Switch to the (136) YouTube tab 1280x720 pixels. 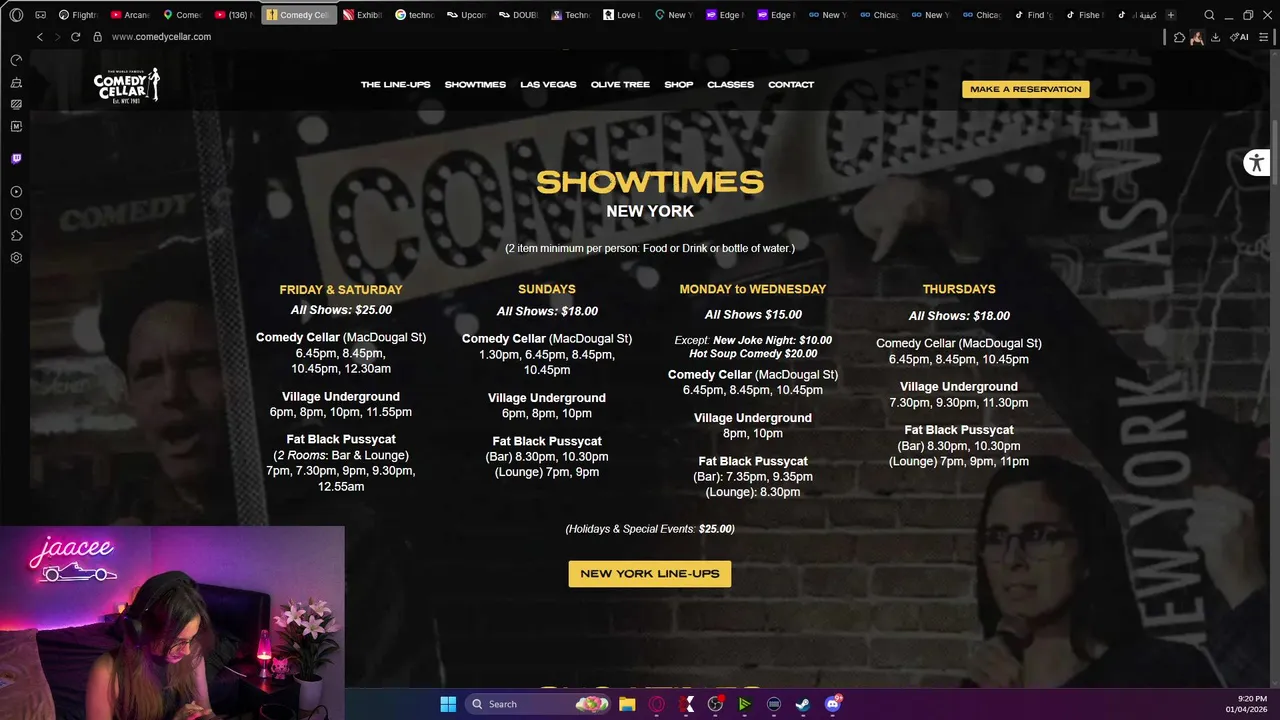pyautogui.click(x=235, y=15)
